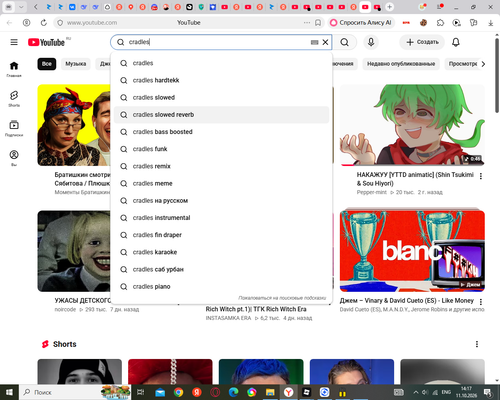Screen dimensions: 500x400
Task: Open the INSTASAMKA ERA channel link
Action: (x=228, y=318)
